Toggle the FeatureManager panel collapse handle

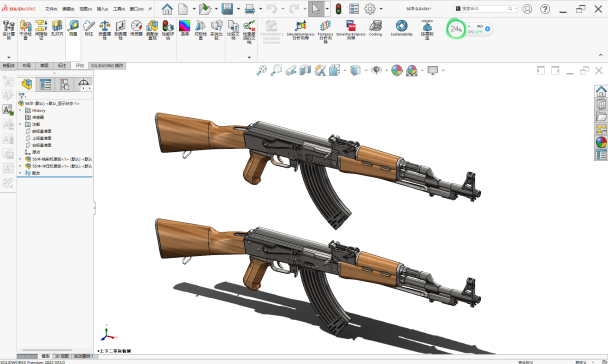pyautogui.click(x=94, y=208)
